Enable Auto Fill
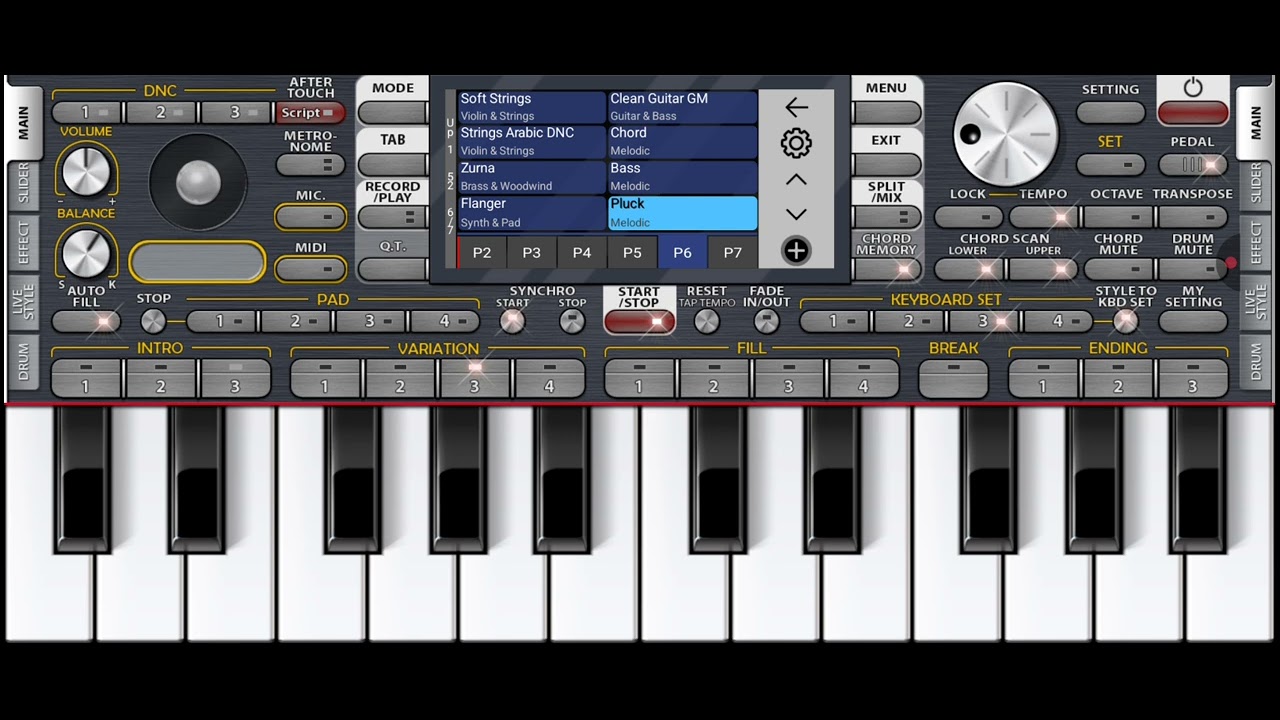Viewport: 1280px width, 720px height. coord(86,321)
